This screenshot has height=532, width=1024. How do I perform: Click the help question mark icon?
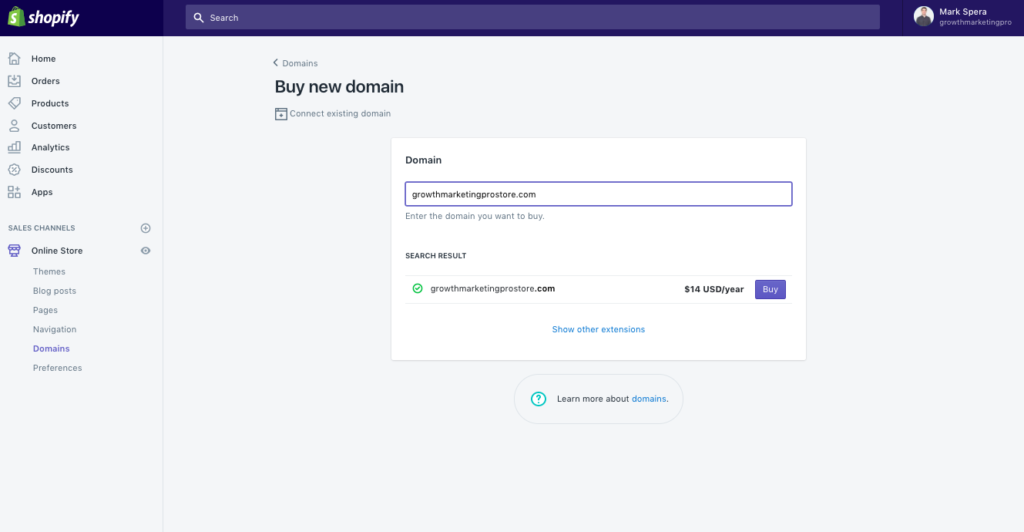(x=538, y=399)
